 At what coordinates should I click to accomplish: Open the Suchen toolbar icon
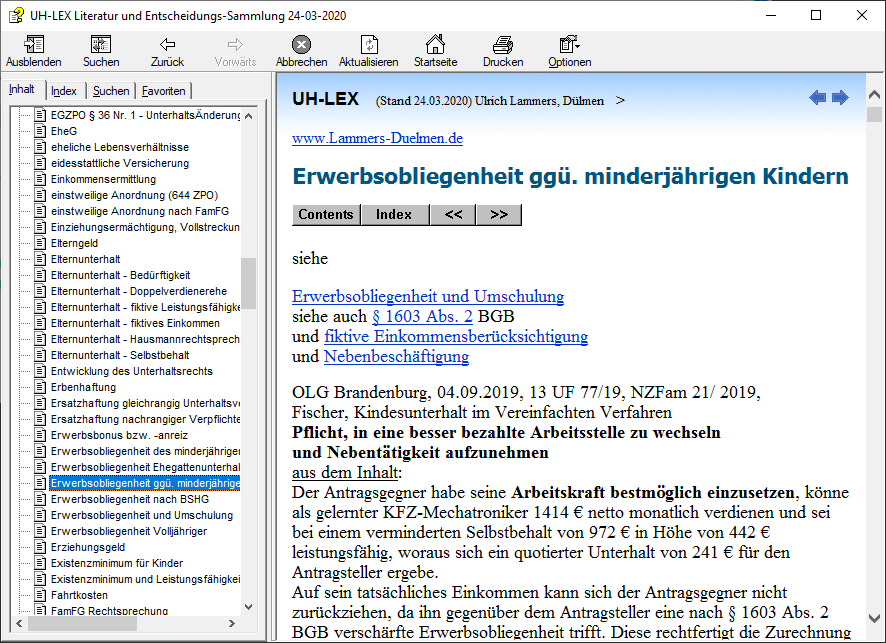tap(101, 45)
